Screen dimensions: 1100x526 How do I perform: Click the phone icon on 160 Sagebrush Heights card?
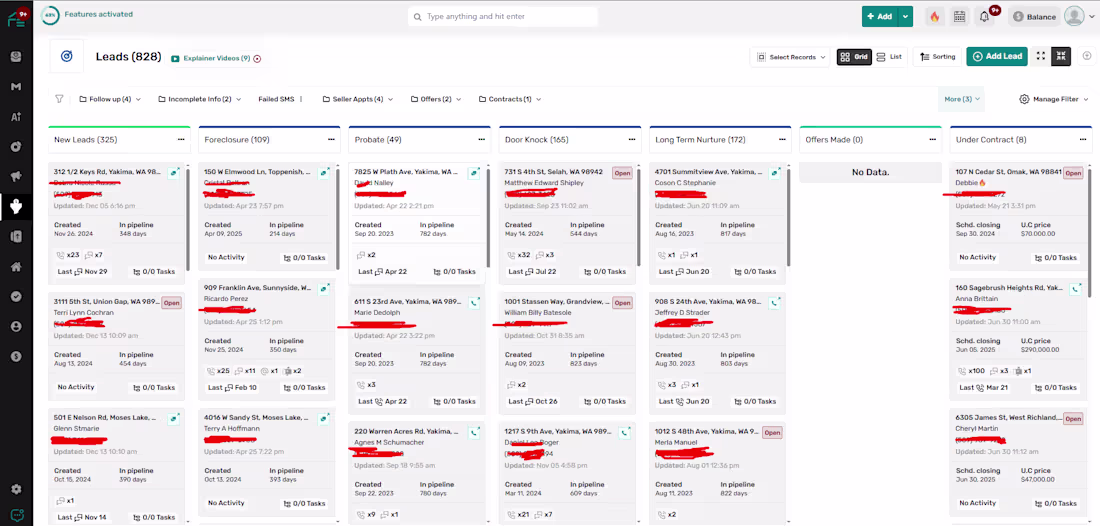[x=1075, y=289]
